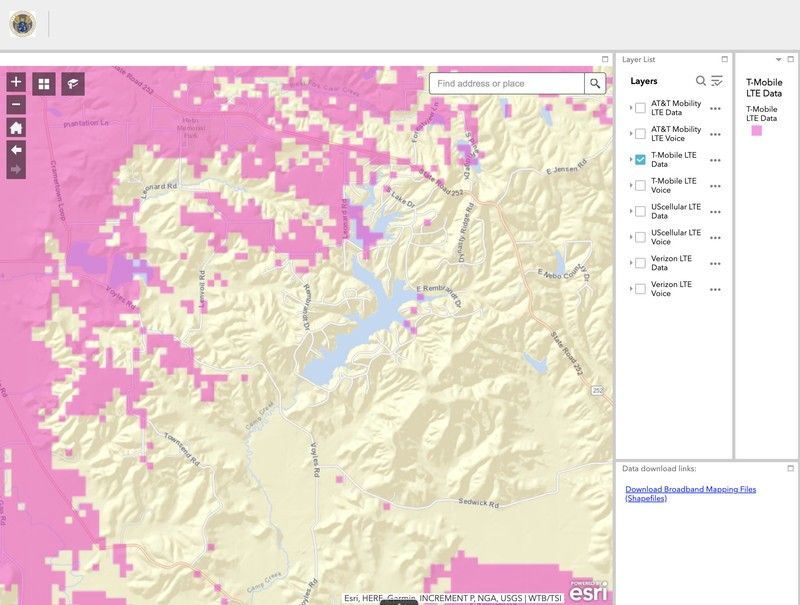Maximize the Data download links panel

point(791,468)
